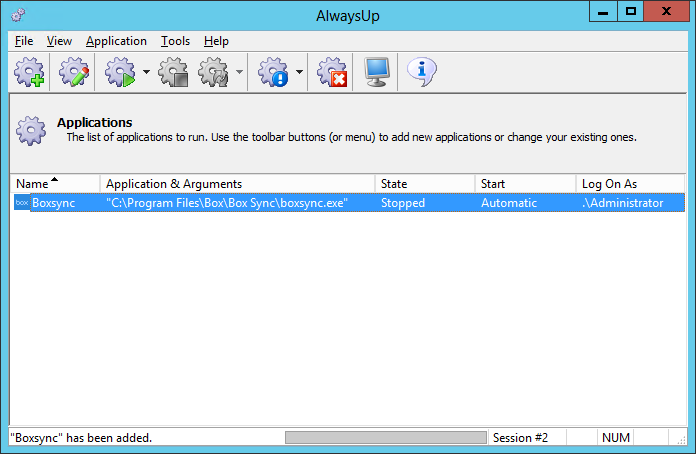
Task: Click the NUM status bar indicator
Action: pyautogui.click(x=616, y=438)
